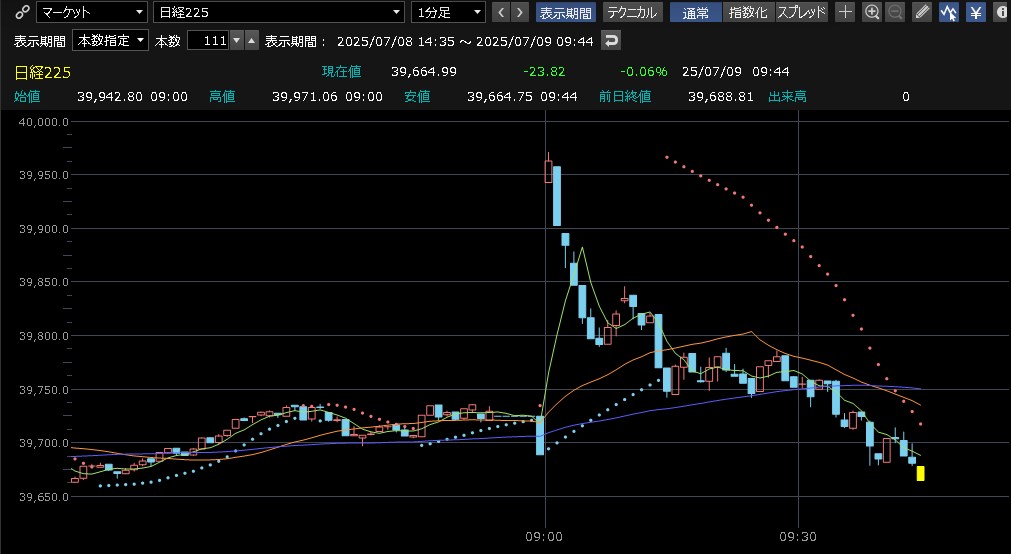Switch to スプレッド chart mode
The width and height of the screenshot is (1011, 554).
click(x=801, y=12)
